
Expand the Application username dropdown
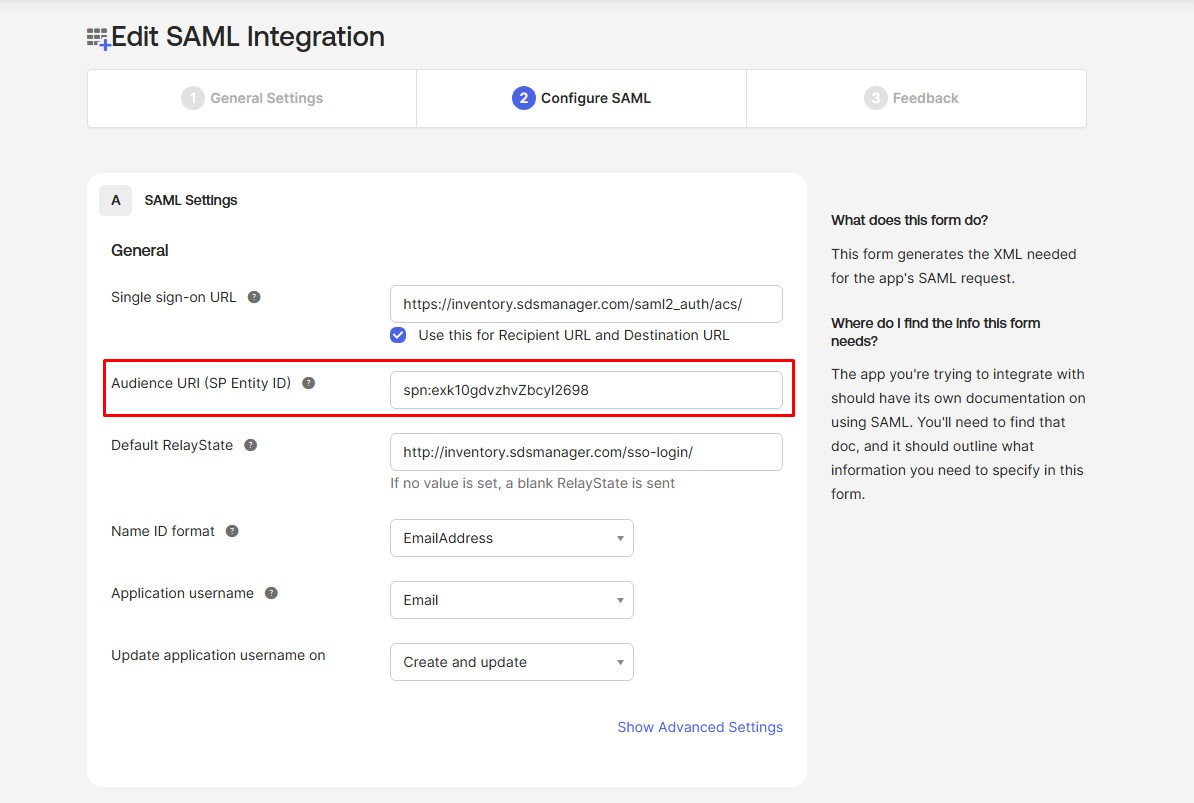click(511, 600)
